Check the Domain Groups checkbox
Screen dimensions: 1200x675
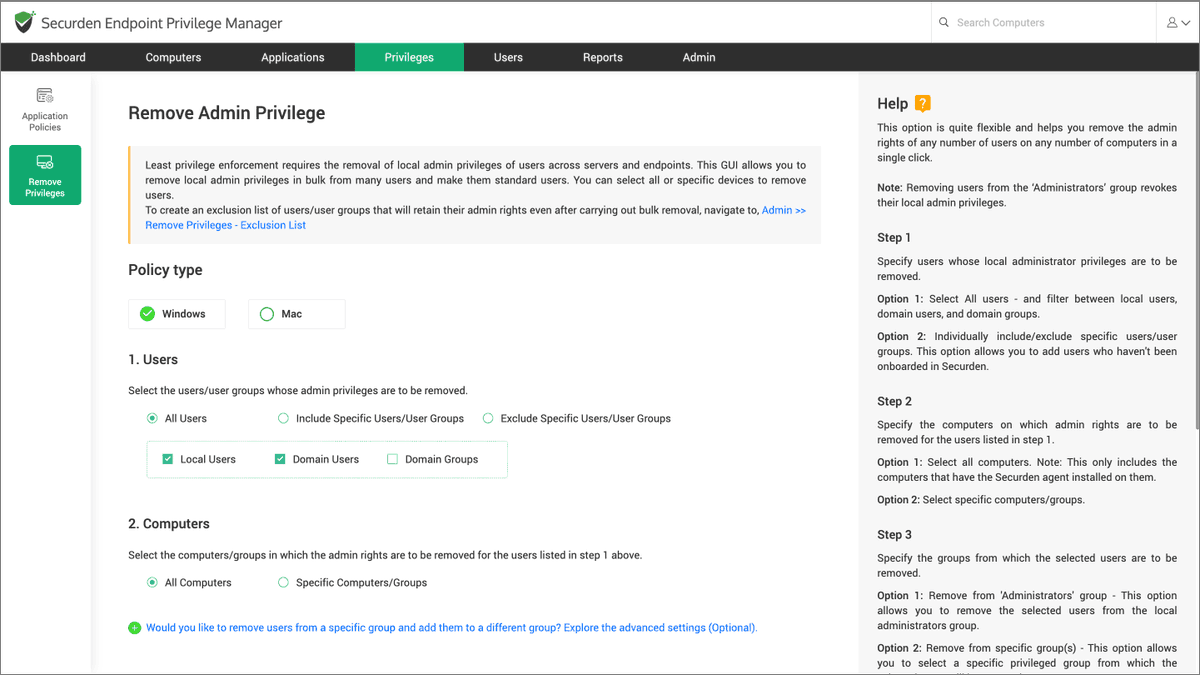point(392,459)
